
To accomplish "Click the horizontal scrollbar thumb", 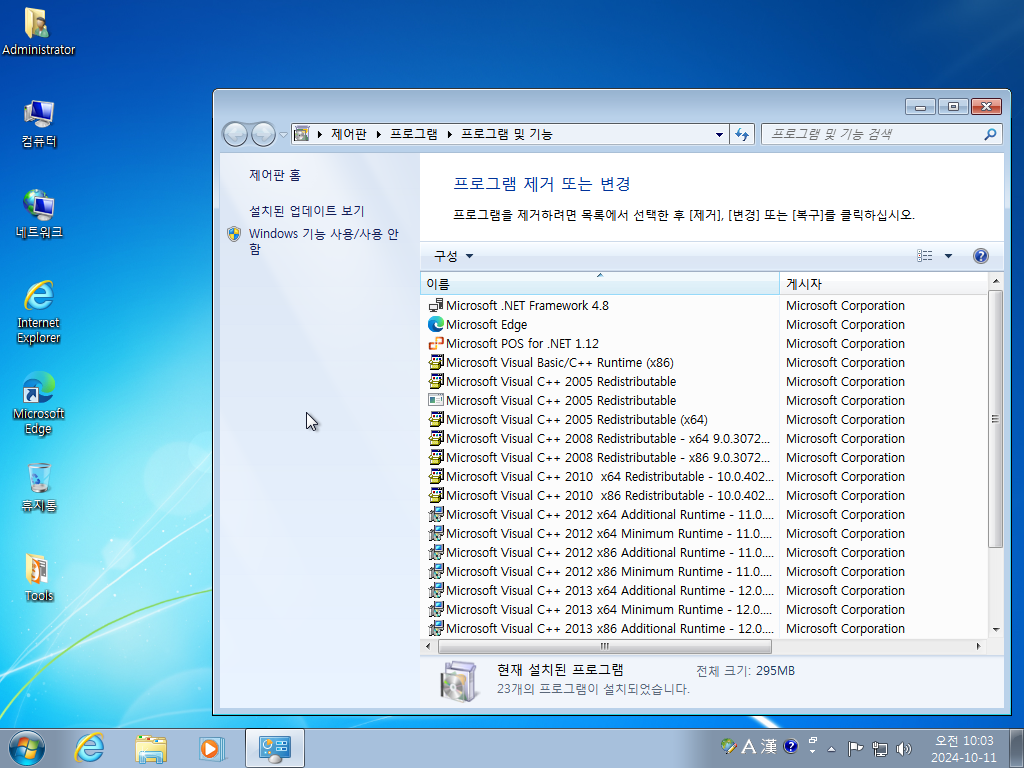I will pos(605,647).
